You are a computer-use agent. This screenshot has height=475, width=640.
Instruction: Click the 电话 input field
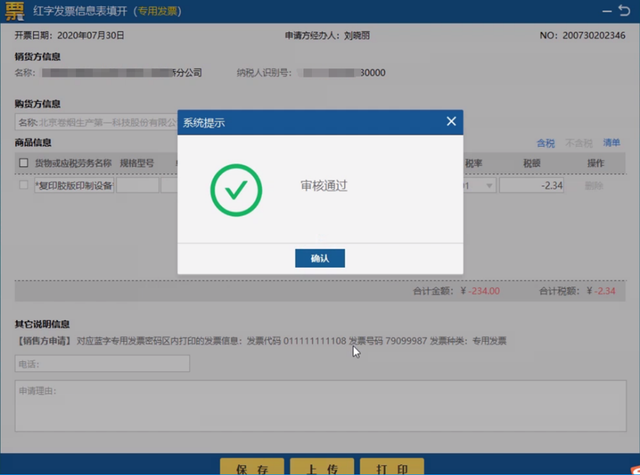(102, 364)
